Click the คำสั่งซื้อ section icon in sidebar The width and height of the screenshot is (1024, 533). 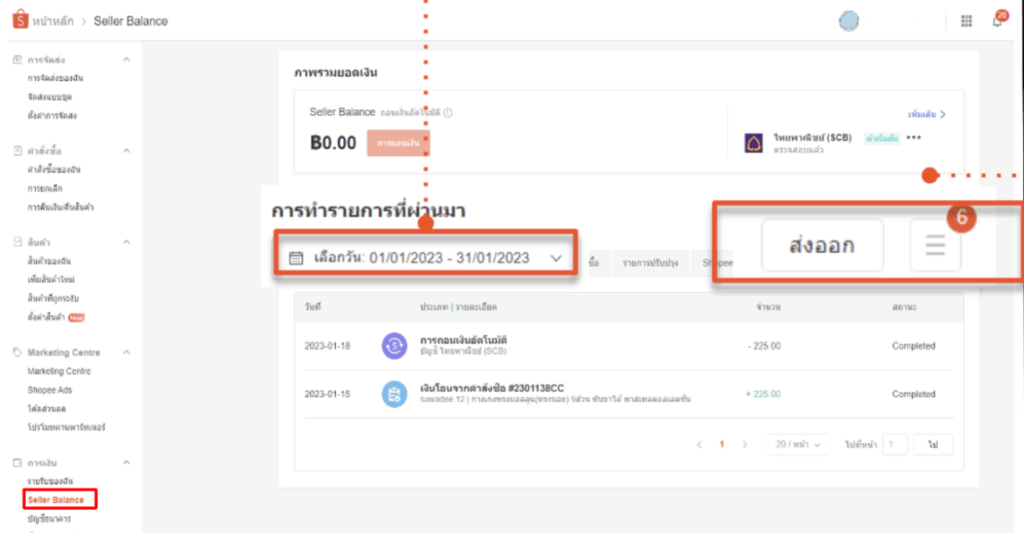click(x=17, y=151)
